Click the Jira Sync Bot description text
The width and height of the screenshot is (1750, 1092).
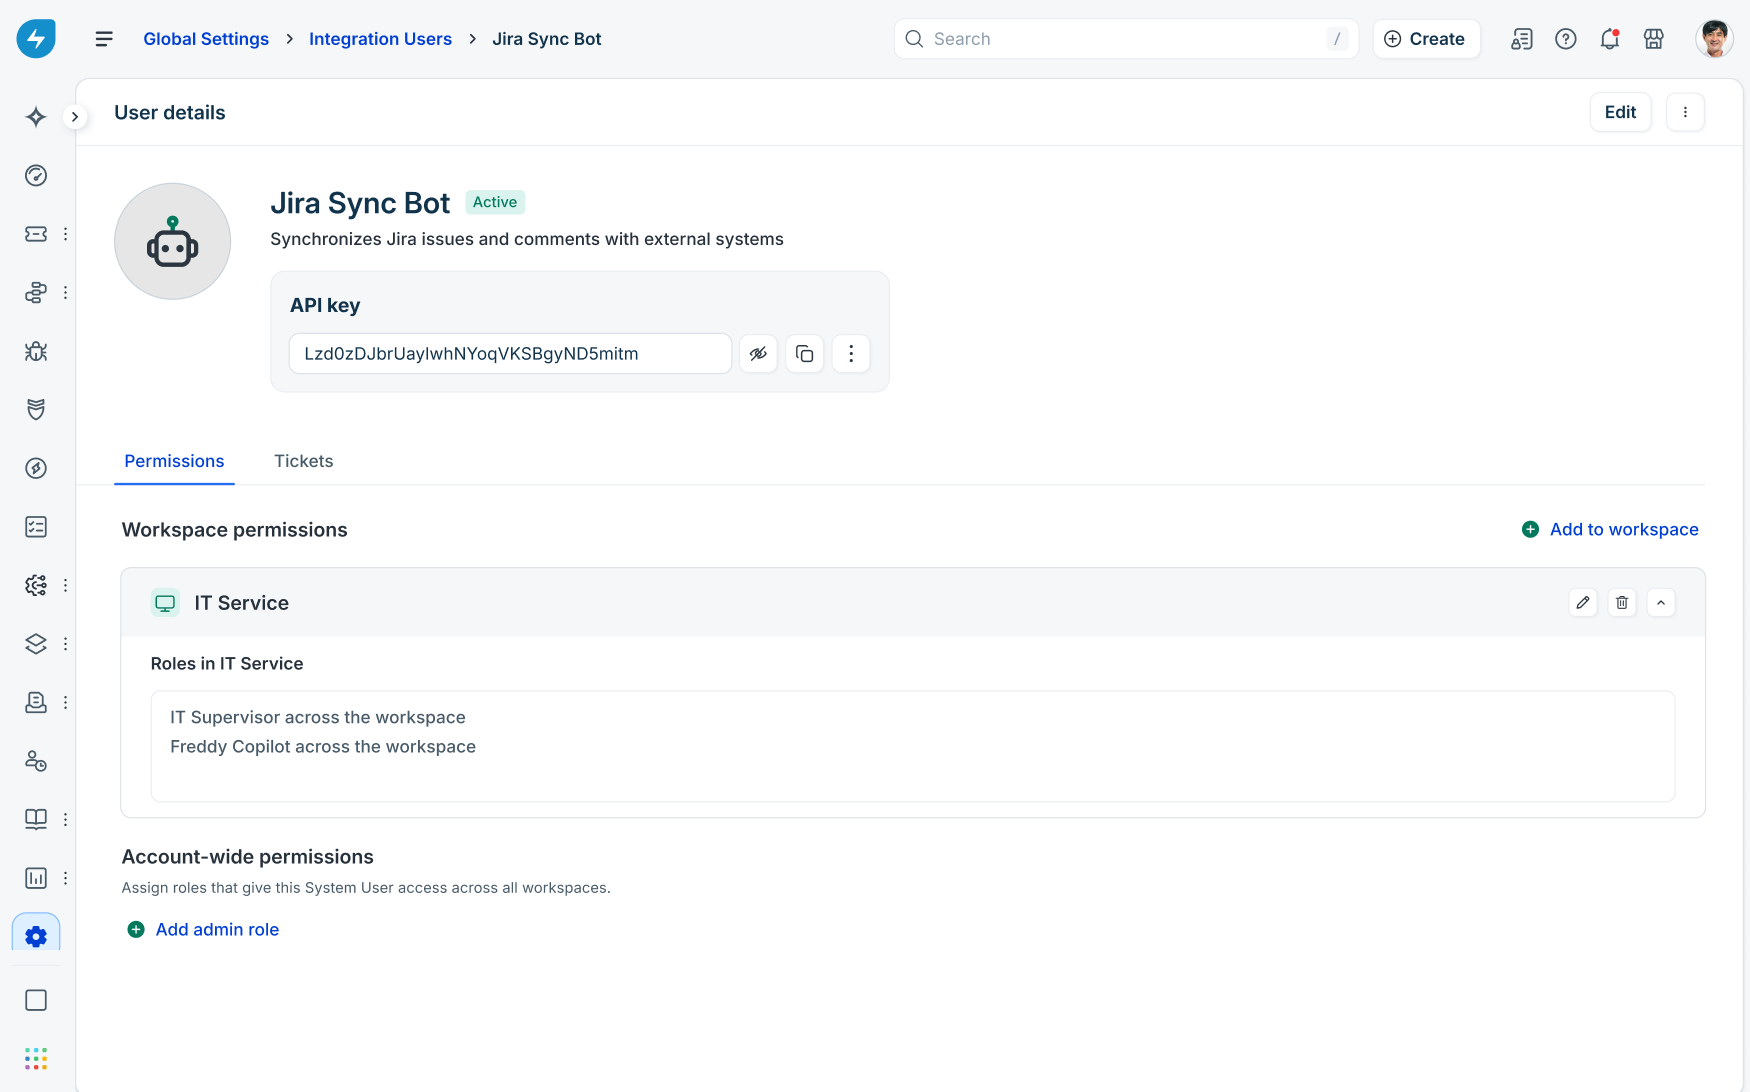click(527, 239)
